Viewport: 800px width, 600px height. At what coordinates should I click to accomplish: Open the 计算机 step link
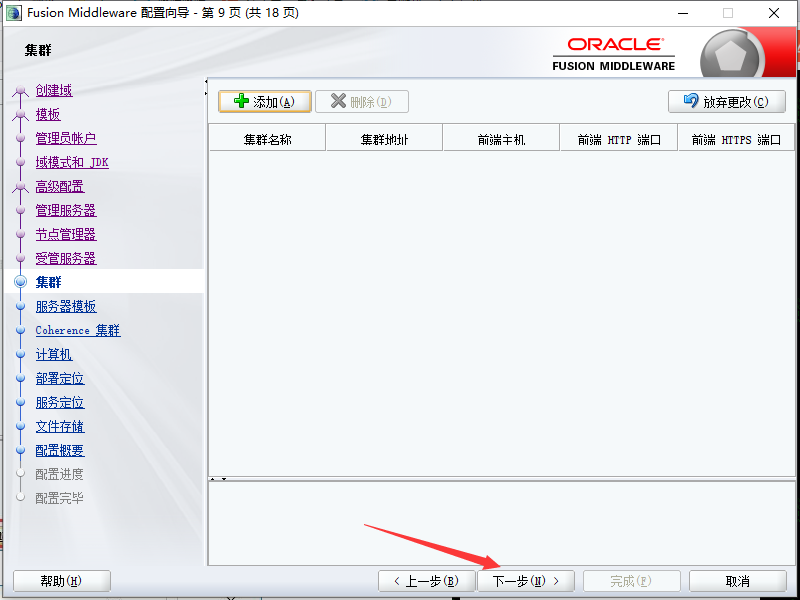coord(54,354)
